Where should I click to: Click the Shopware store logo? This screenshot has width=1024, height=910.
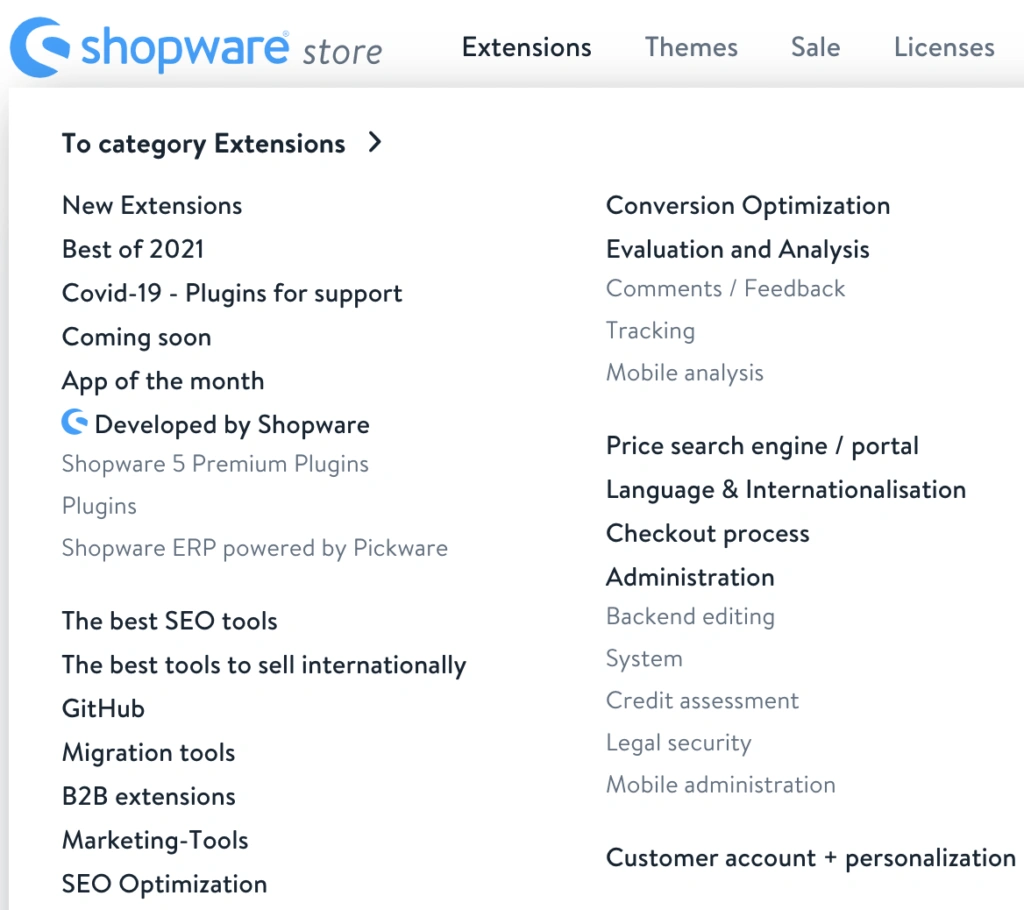pos(195,46)
